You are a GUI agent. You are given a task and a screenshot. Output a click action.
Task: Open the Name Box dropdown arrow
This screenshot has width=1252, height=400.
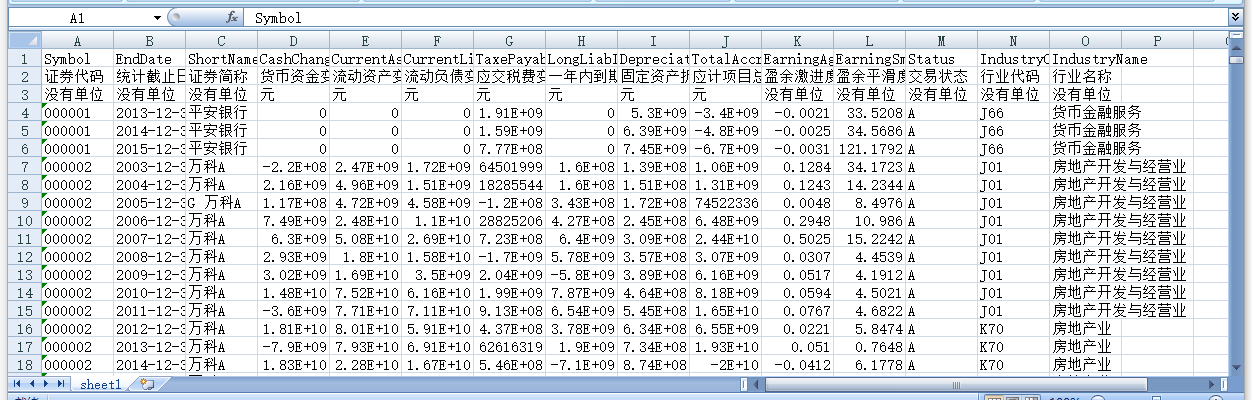tap(158, 18)
